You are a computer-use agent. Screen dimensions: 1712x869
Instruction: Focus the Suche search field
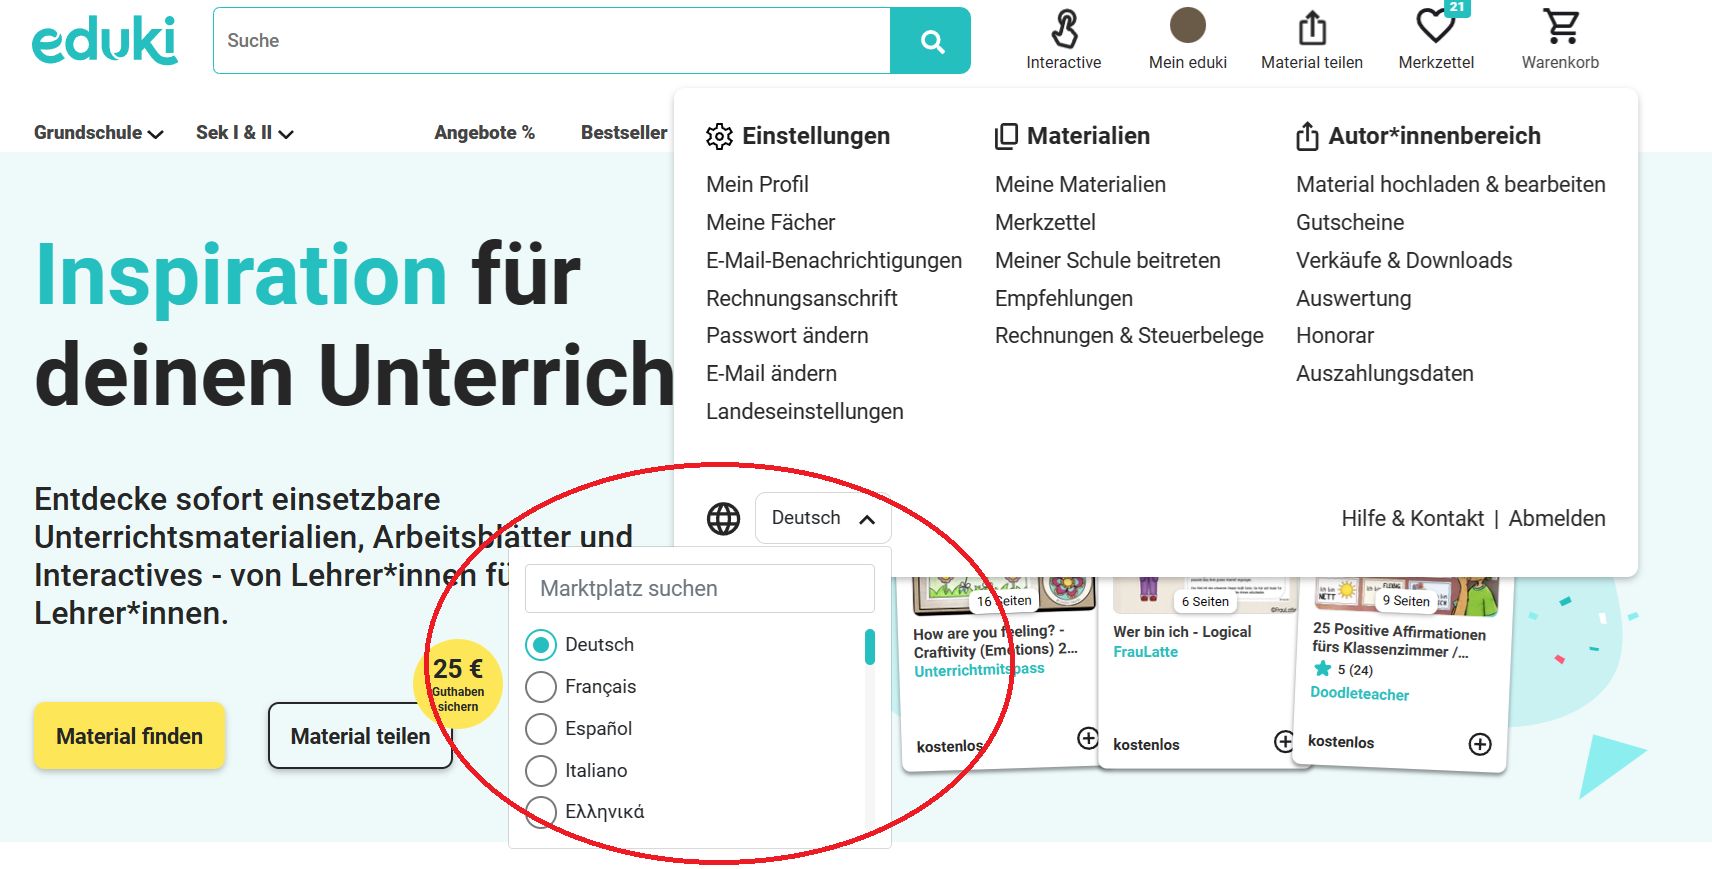click(x=552, y=41)
